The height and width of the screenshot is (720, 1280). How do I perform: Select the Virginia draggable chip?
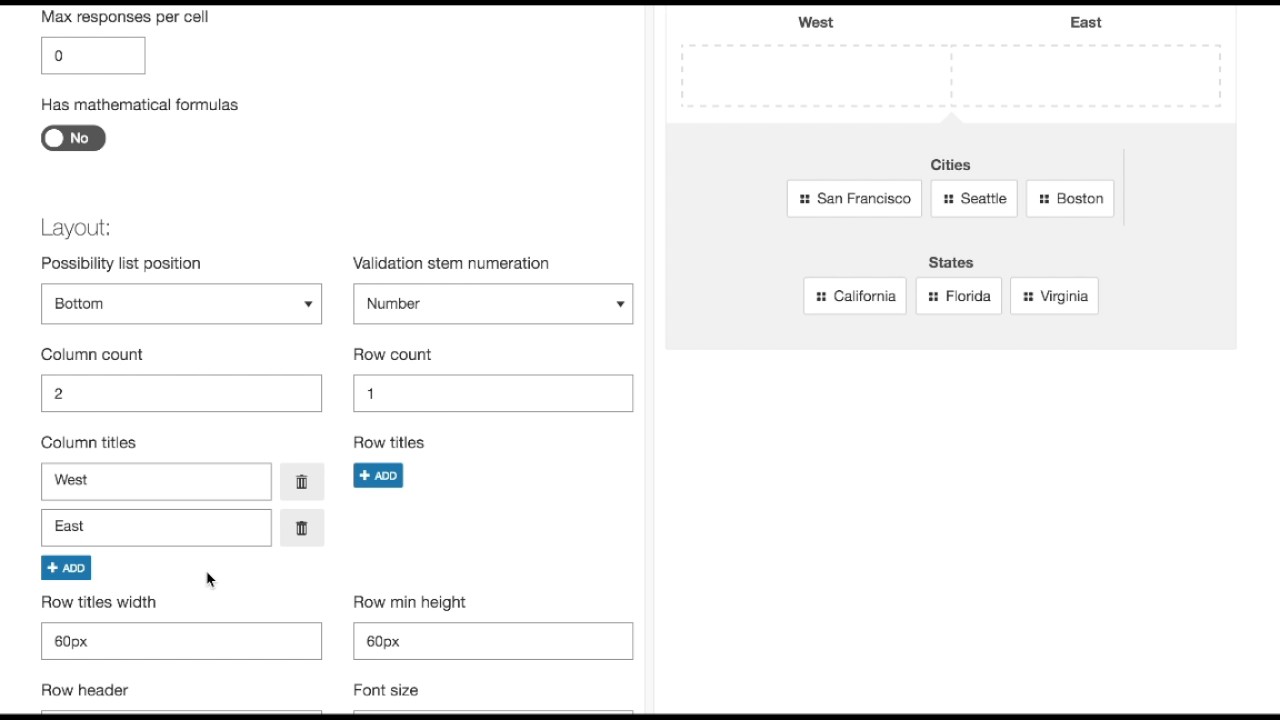coord(1054,296)
